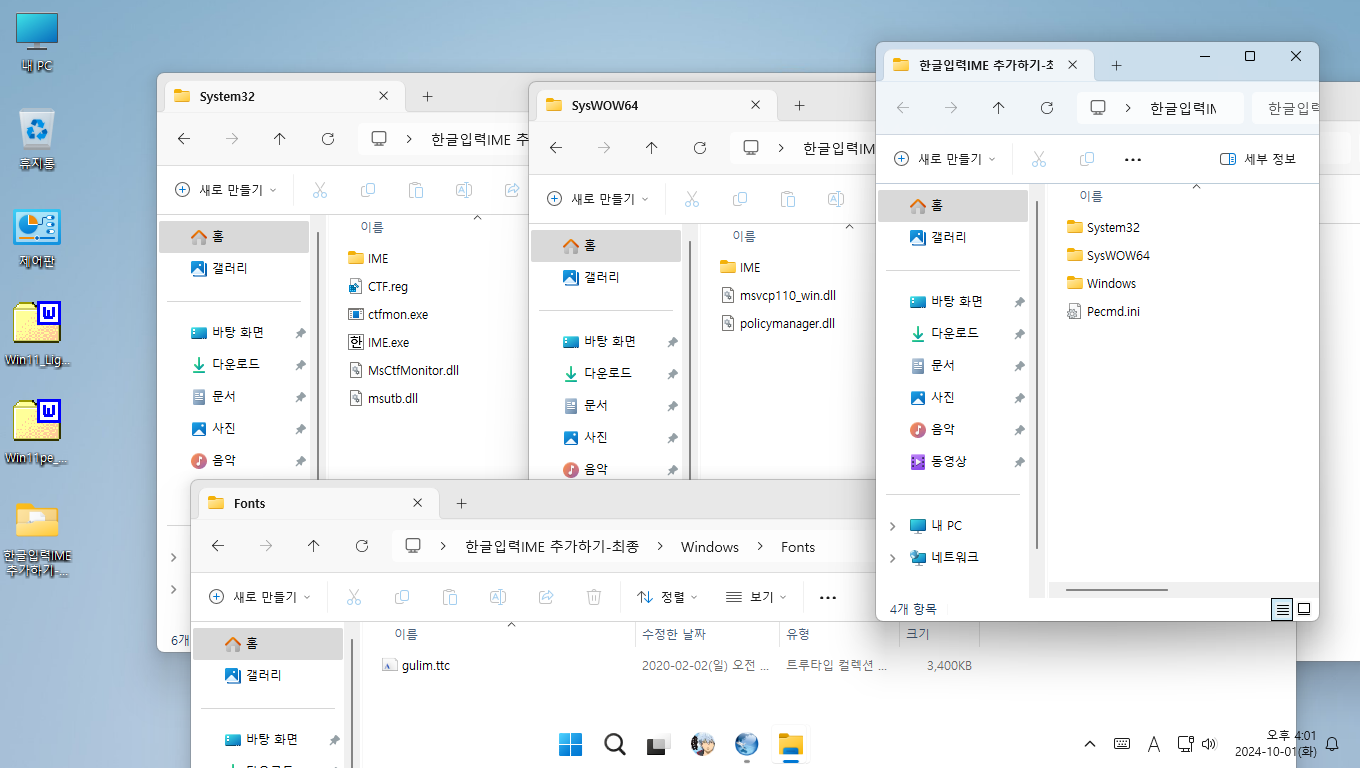Click the copy icon in SysWOW64 toolbar
This screenshot has height=768, width=1360.
740,199
